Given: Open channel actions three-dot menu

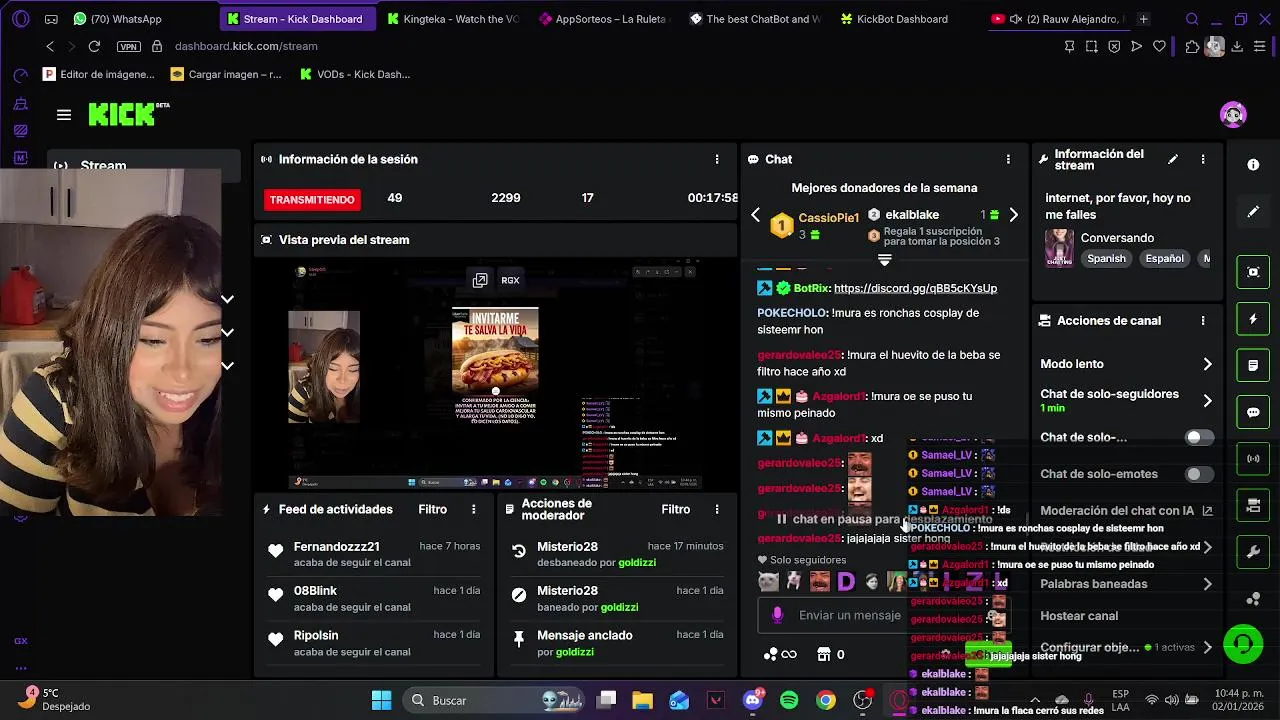Looking at the screenshot, I should [x=1203, y=321].
